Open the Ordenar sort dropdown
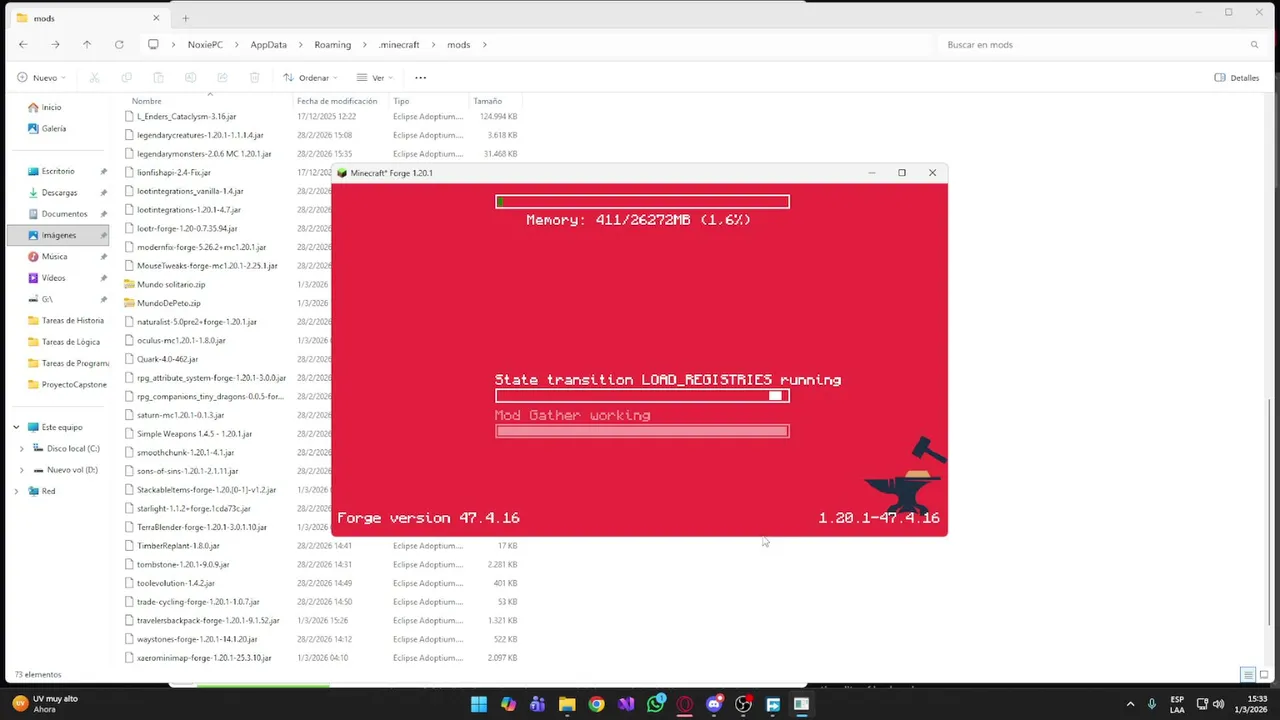Image resolution: width=1280 pixels, height=720 pixels. point(310,78)
